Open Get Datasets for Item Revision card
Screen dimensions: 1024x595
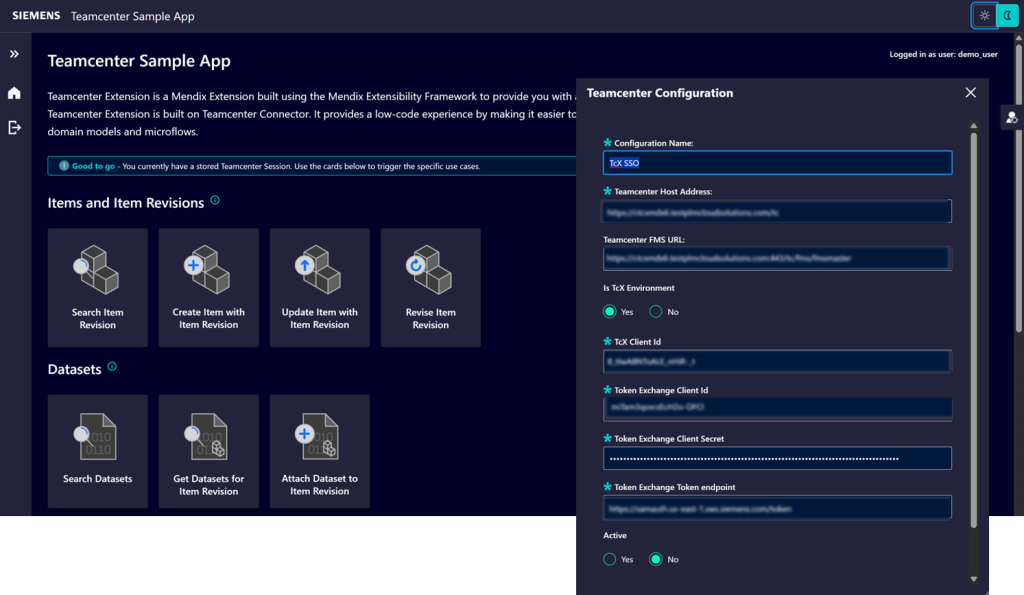(x=208, y=452)
